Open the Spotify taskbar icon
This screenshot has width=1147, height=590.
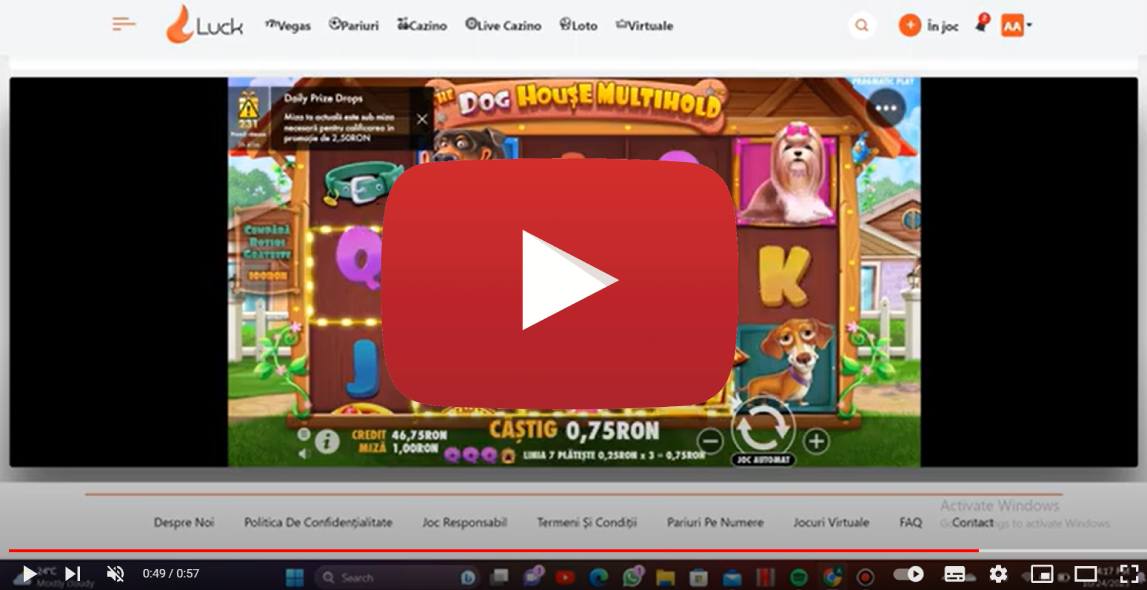[798, 578]
